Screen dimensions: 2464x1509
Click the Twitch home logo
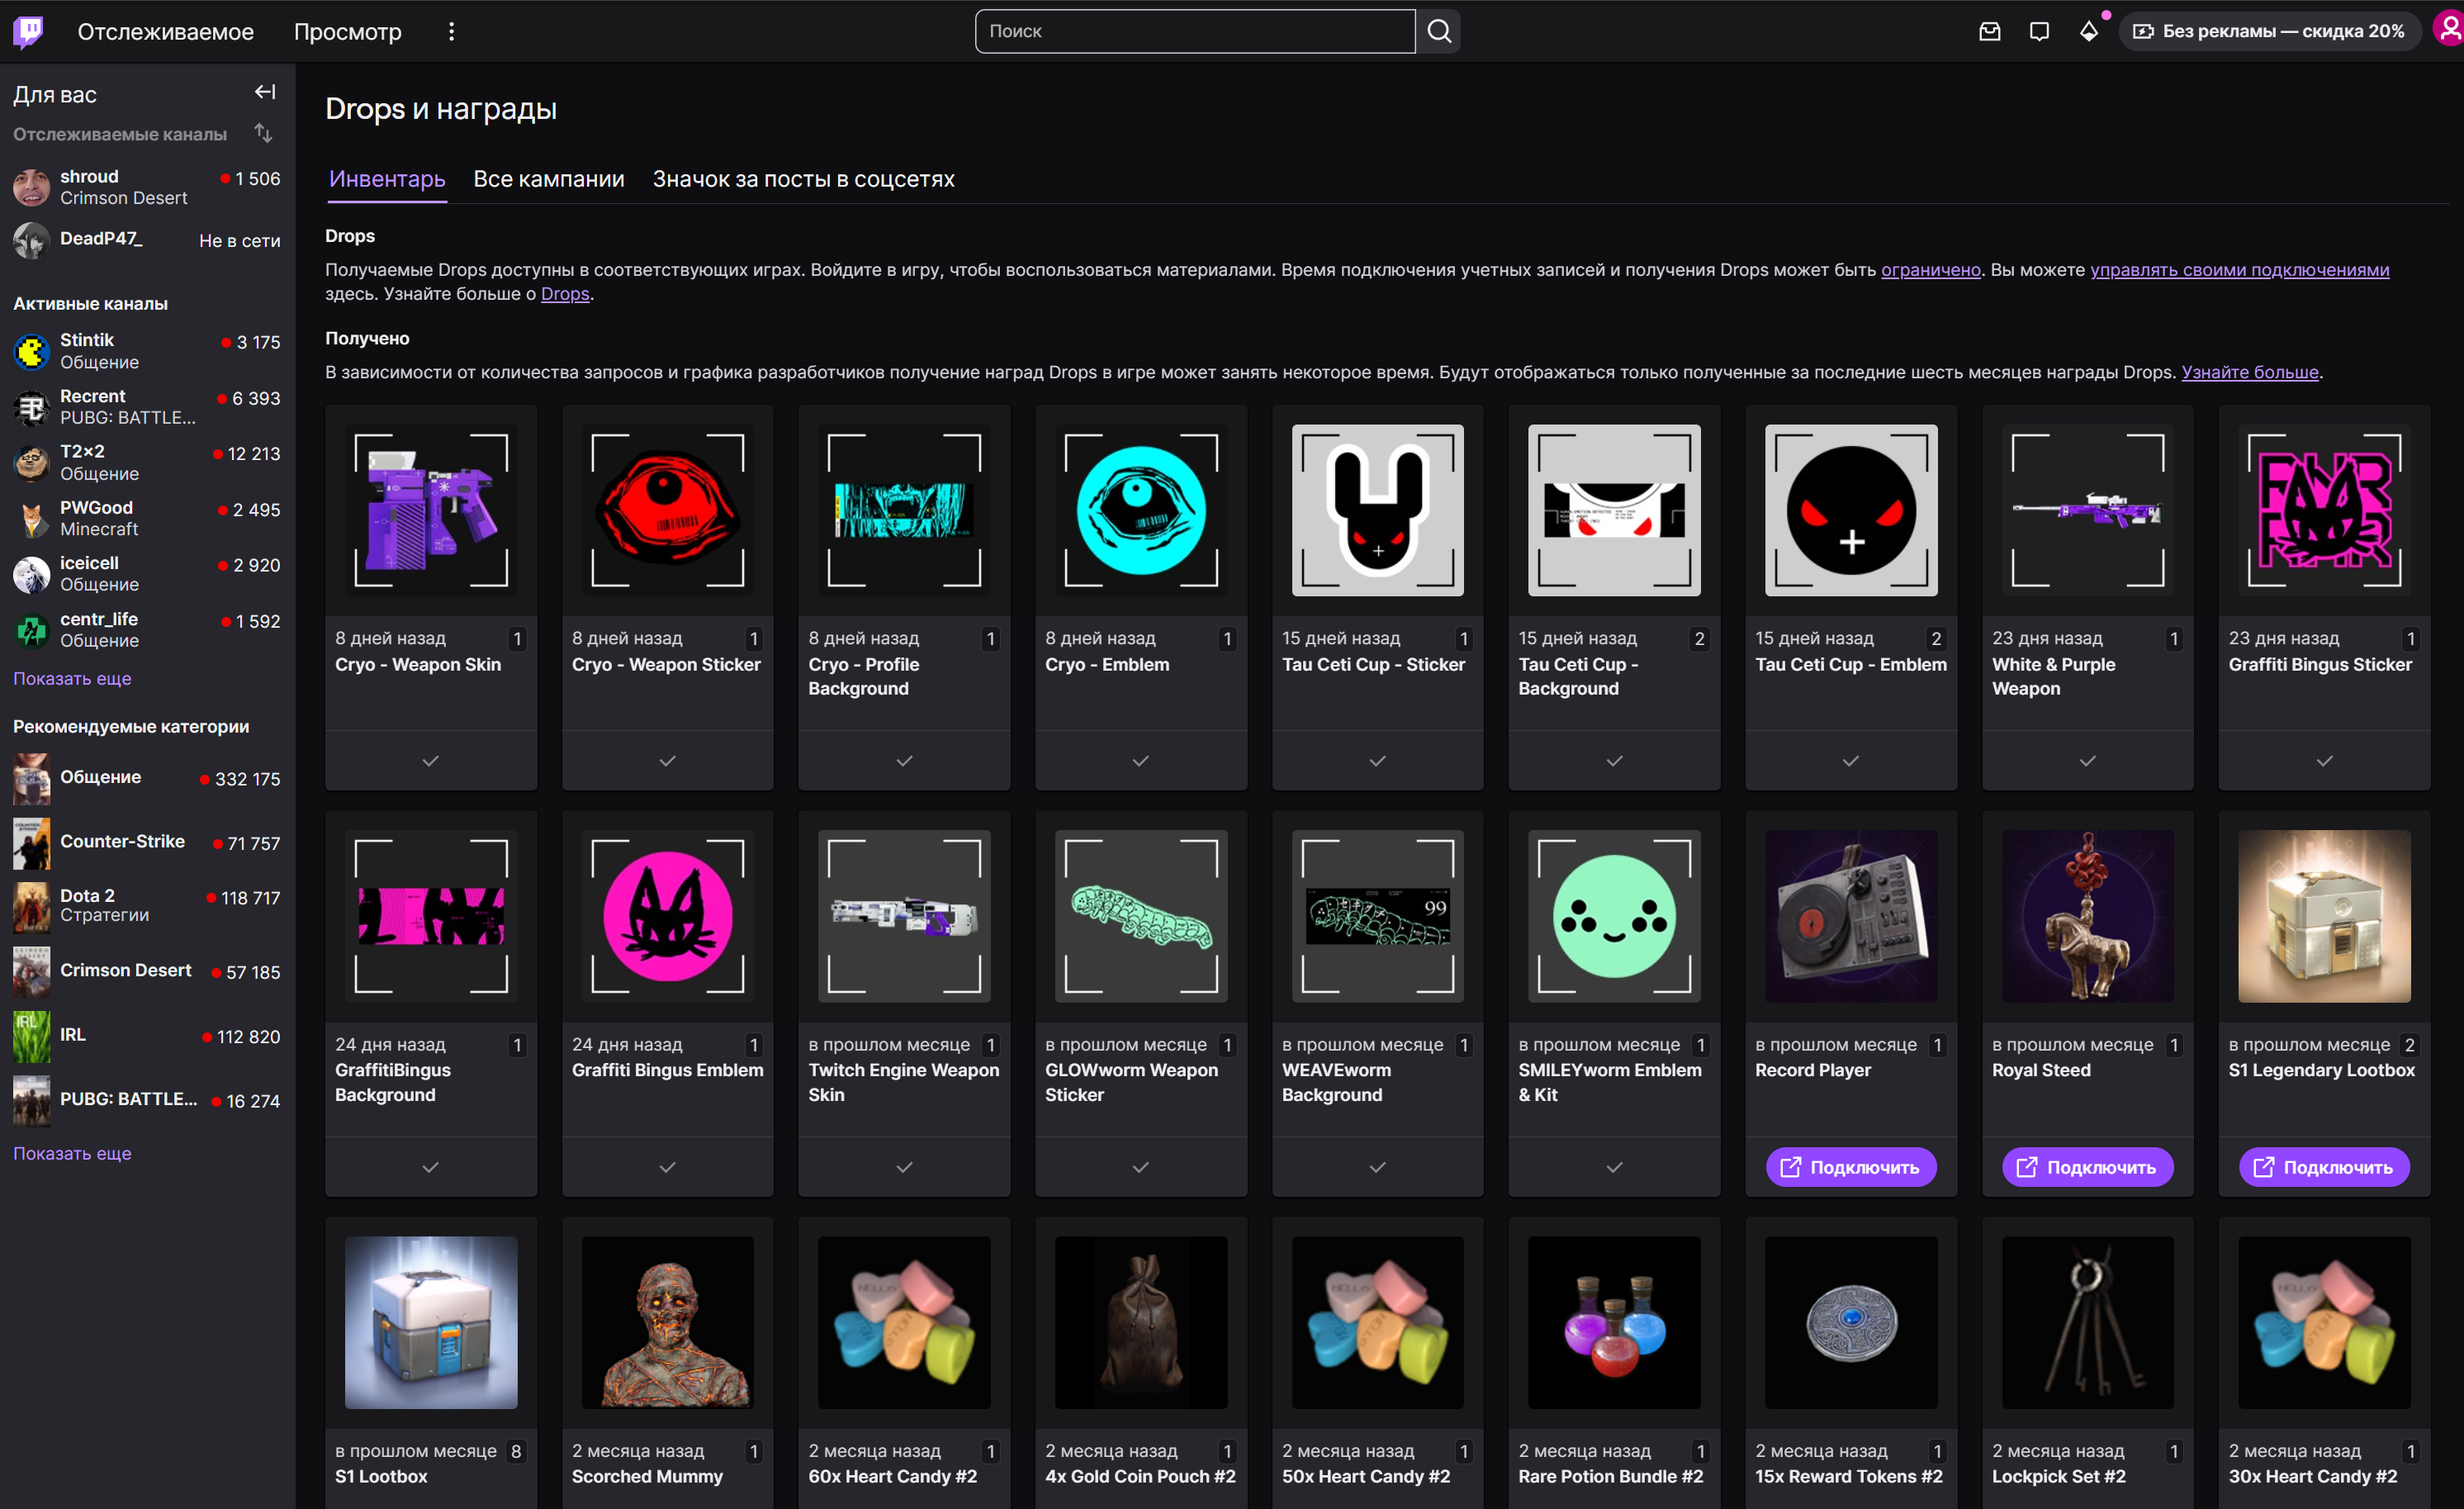(x=29, y=31)
